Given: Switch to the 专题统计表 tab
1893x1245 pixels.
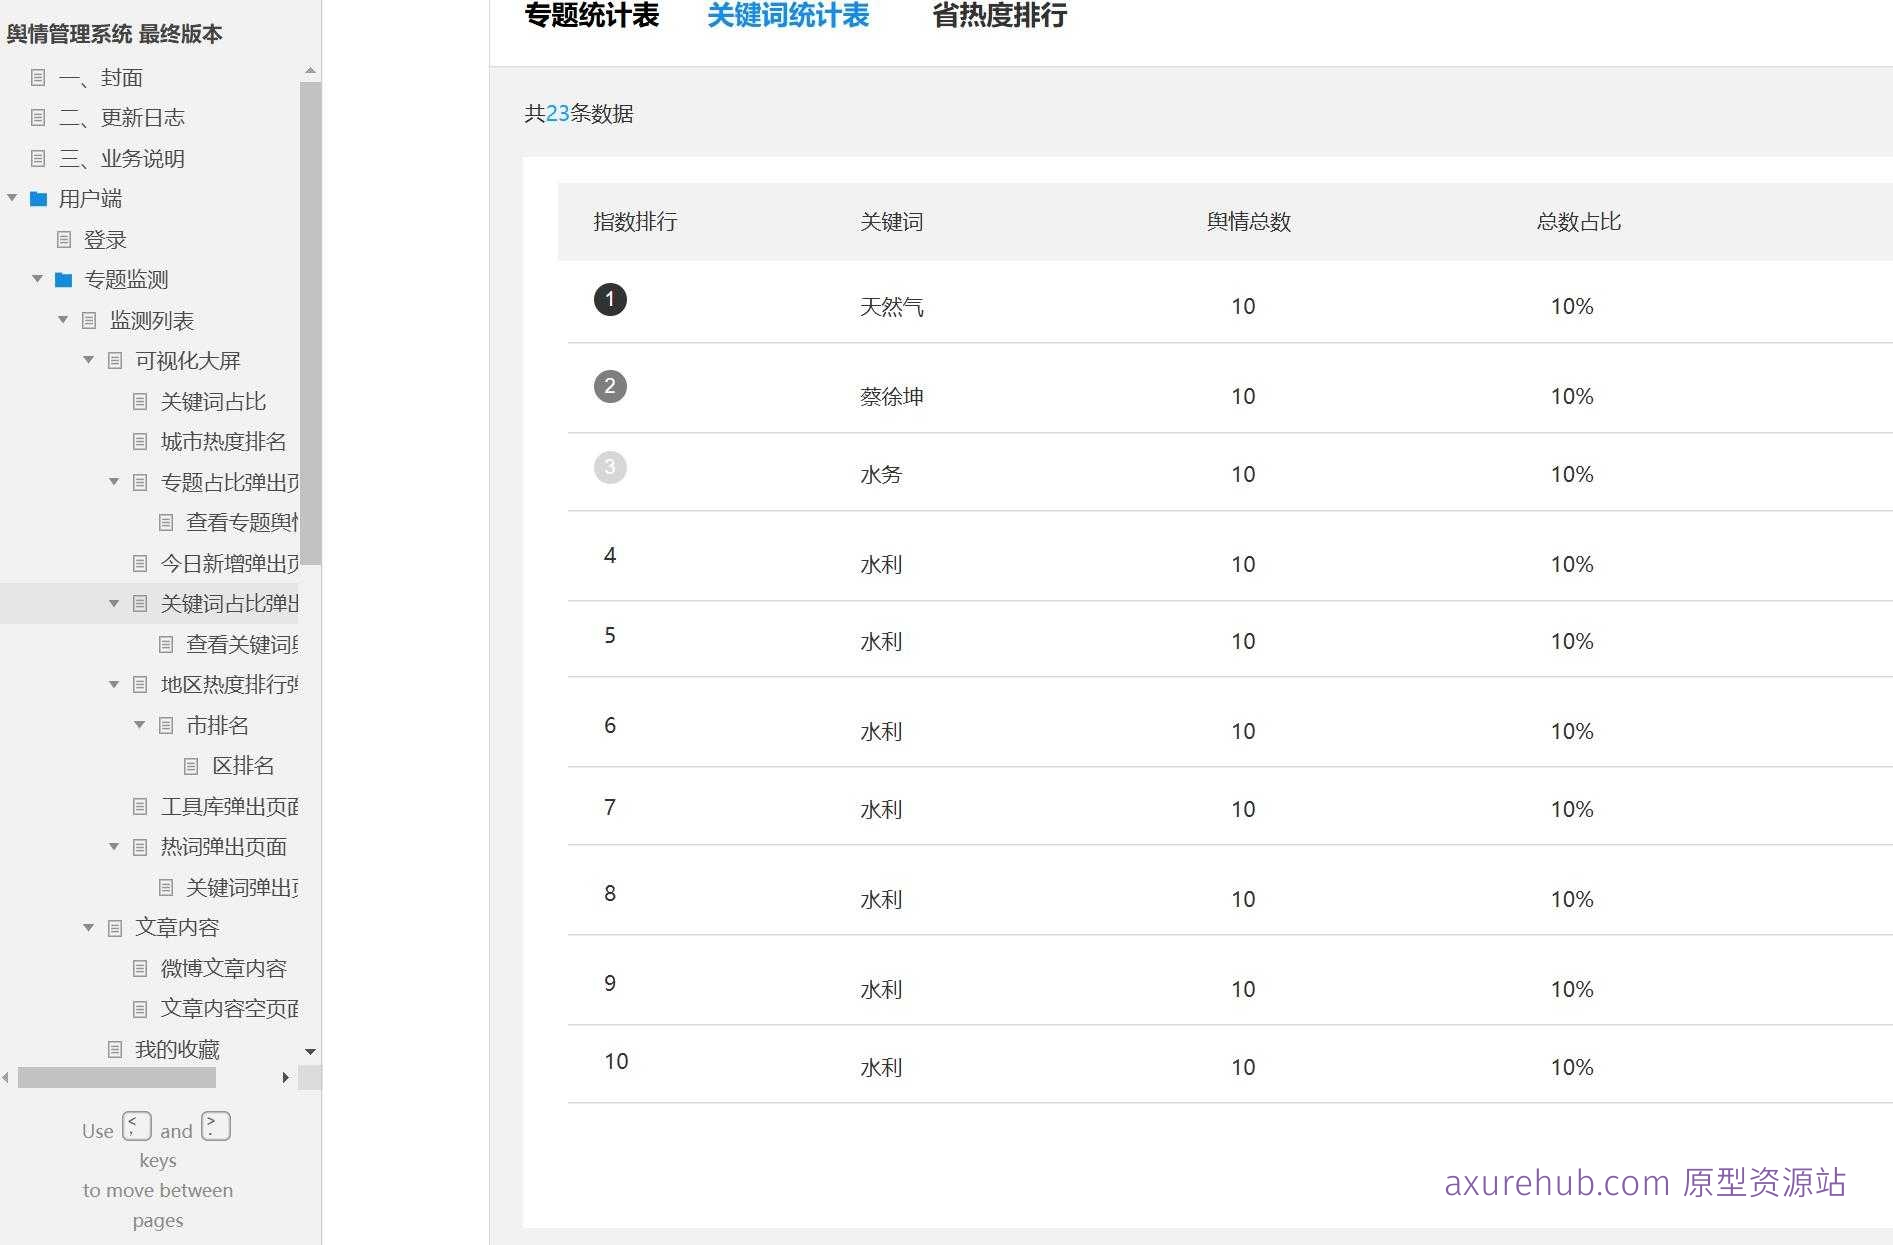Looking at the screenshot, I should 591,15.
